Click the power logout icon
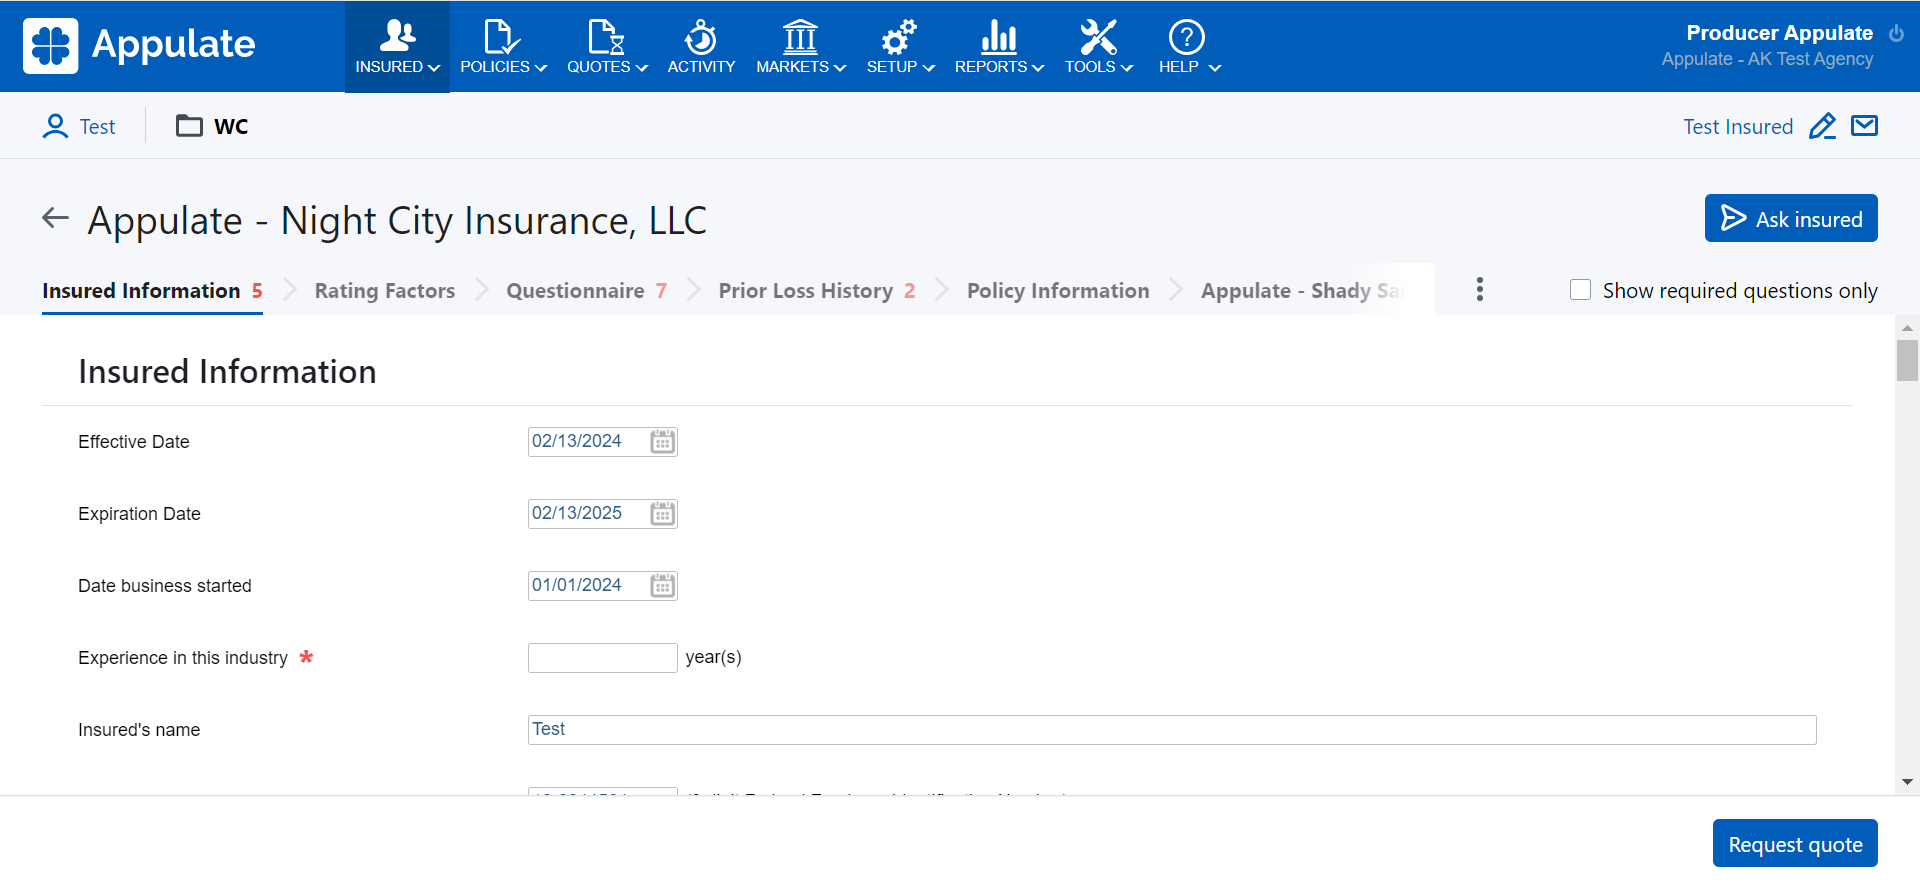This screenshot has width=1920, height=890. pos(1896,33)
